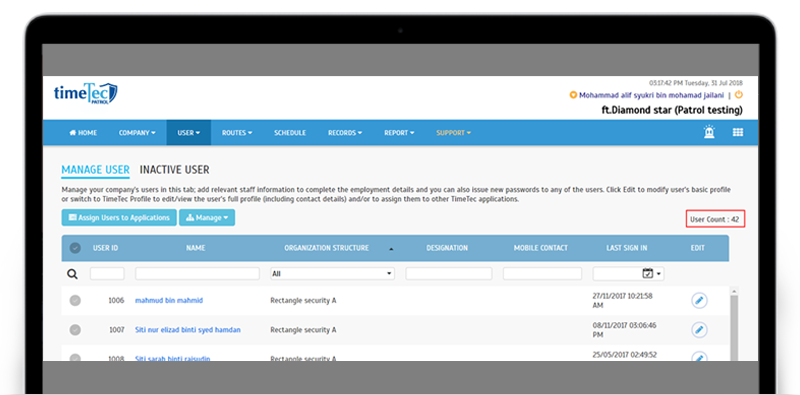Image resolution: width=800 pixels, height=395 pixels.
Task: Click the User ID filter input field
Action: point(107,274)
